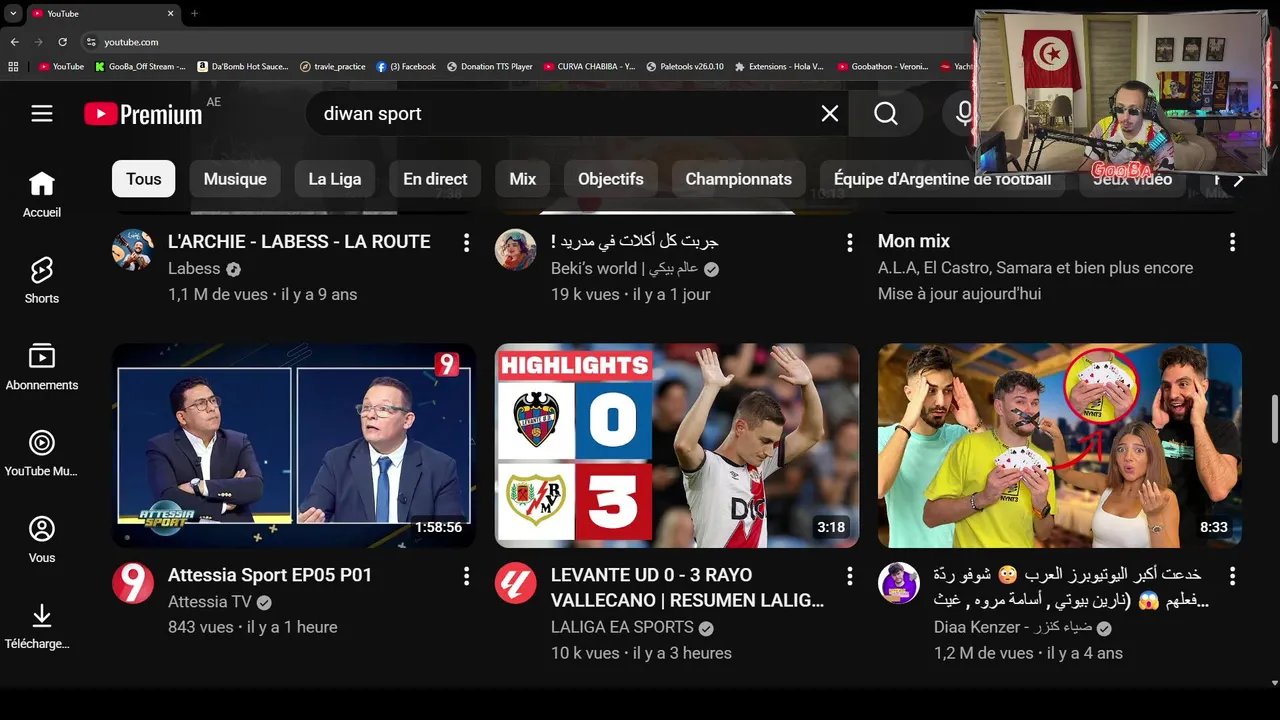Click the Mon mix title
Image resolution: width=1280 pixels, height=720 pixels.
click(914, 242)
